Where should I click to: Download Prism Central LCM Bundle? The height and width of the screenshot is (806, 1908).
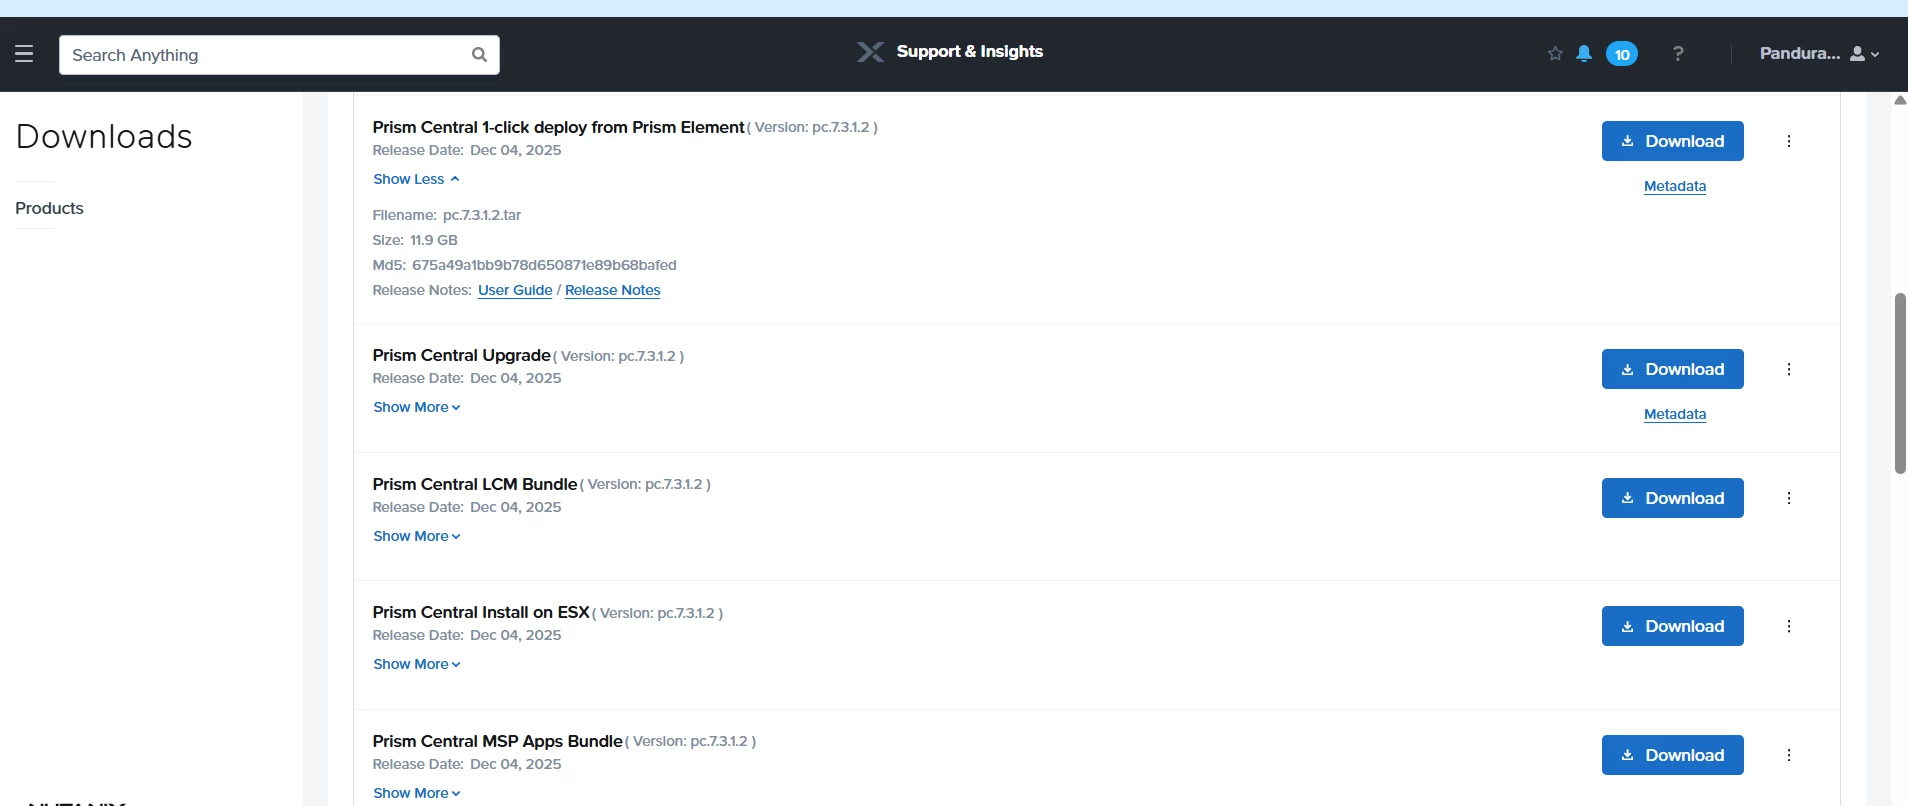click(x=1672, y=498)
